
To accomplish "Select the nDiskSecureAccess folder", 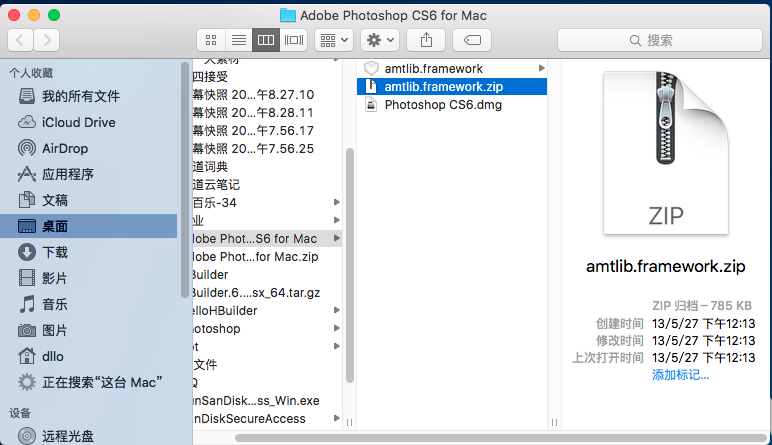I will [x=267, y=419].
